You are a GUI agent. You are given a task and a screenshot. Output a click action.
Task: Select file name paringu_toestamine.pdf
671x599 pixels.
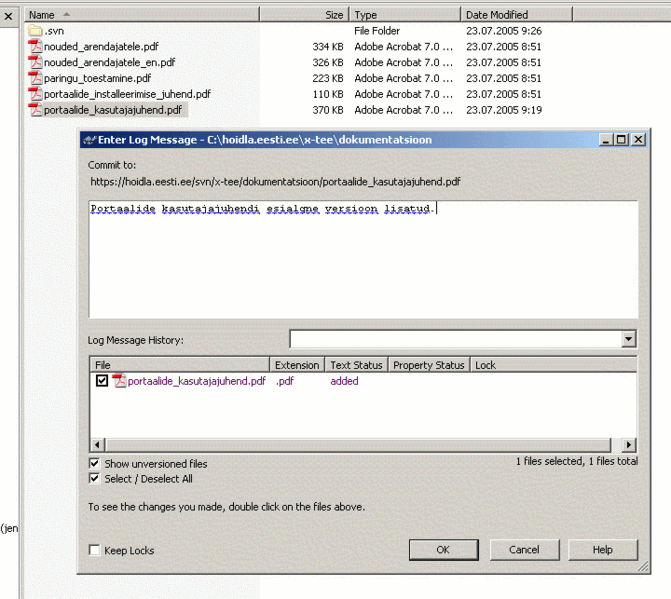pyautogui.click(x=98, y=78)
